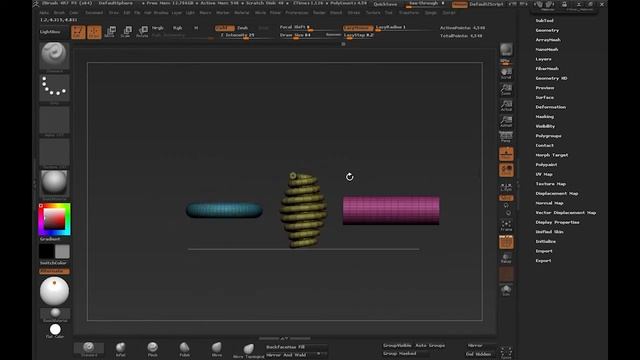640x360 pixels.
Task: Select the gray main color swatch
Action: [x=62, y=251]
